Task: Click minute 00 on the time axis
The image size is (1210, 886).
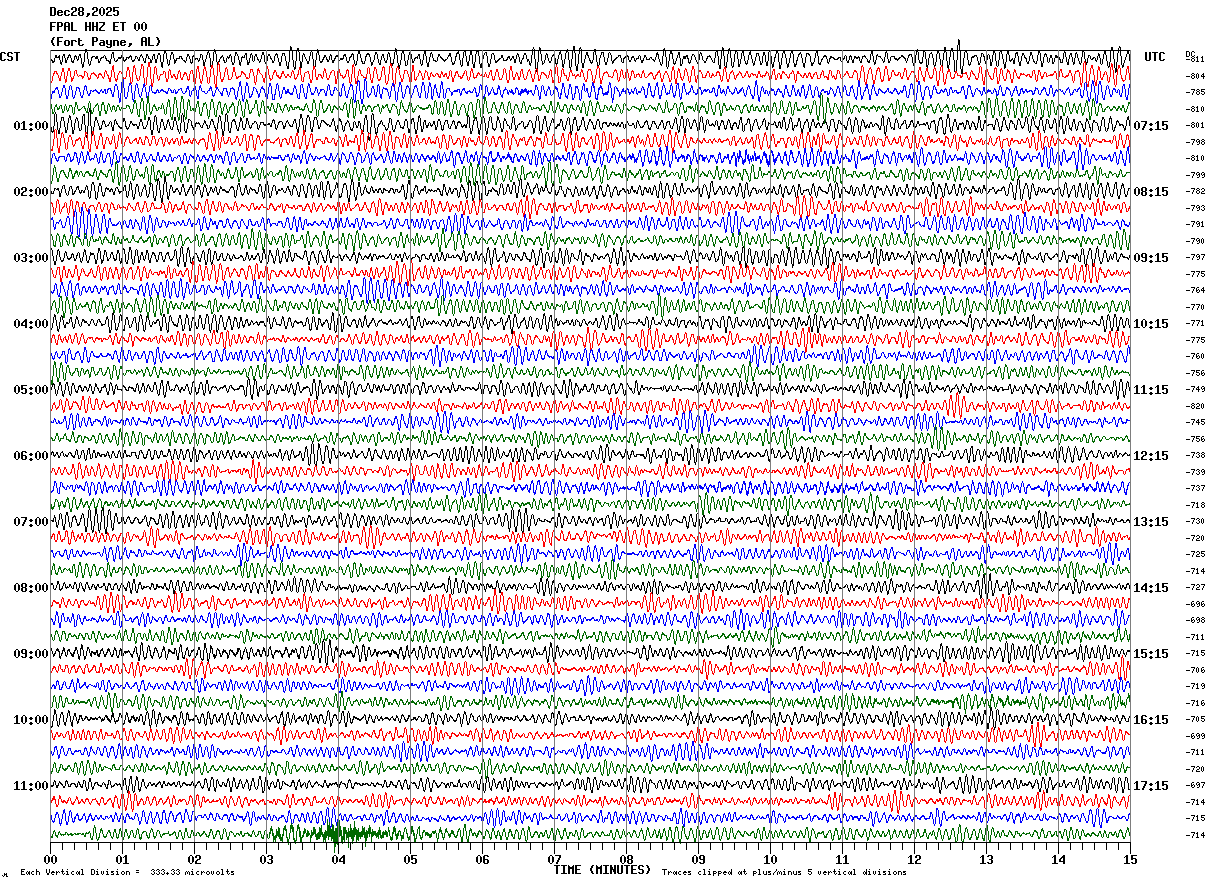Action: [x=50, y=859]
